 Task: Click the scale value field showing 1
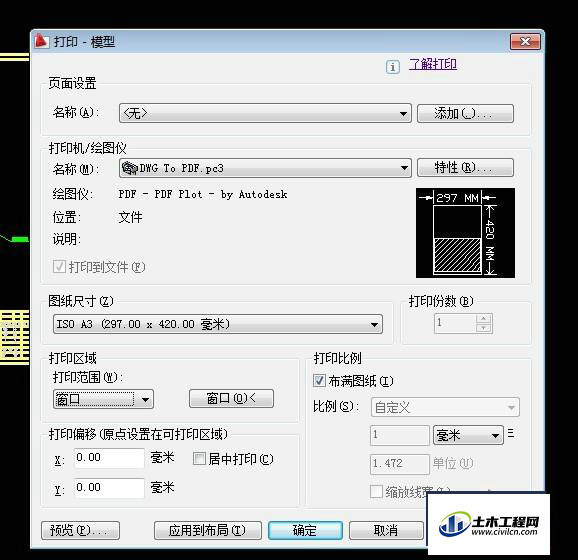pos(400,435)
